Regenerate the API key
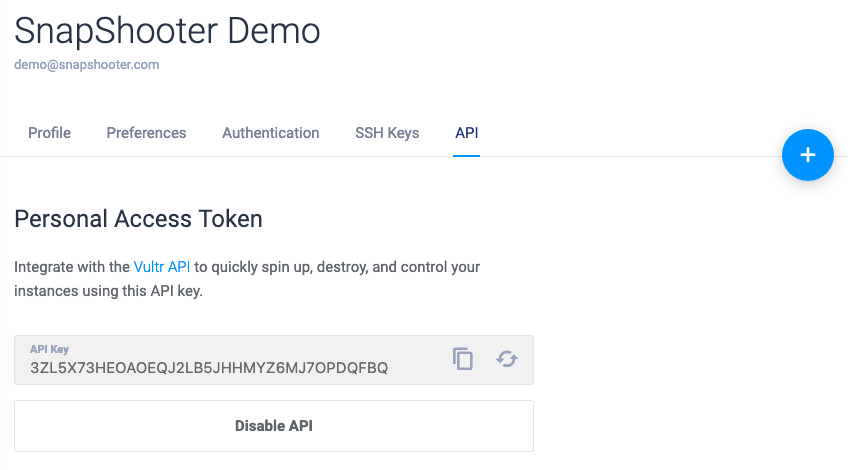This screenshot has height=470, width=848. (507, 359)
